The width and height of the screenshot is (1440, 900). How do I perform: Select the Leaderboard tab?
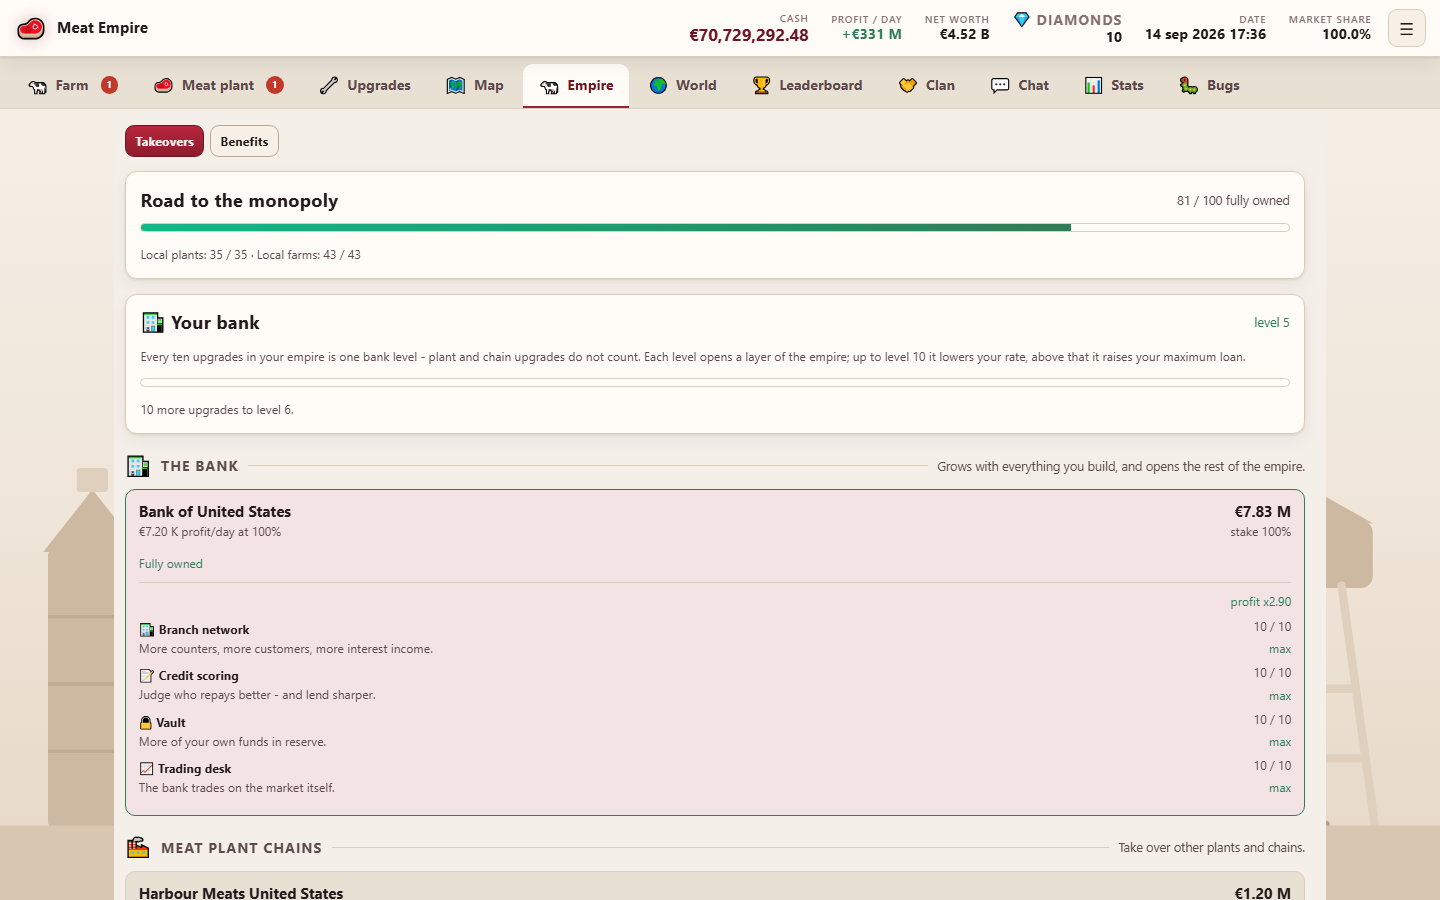click(x=807, y=86)
